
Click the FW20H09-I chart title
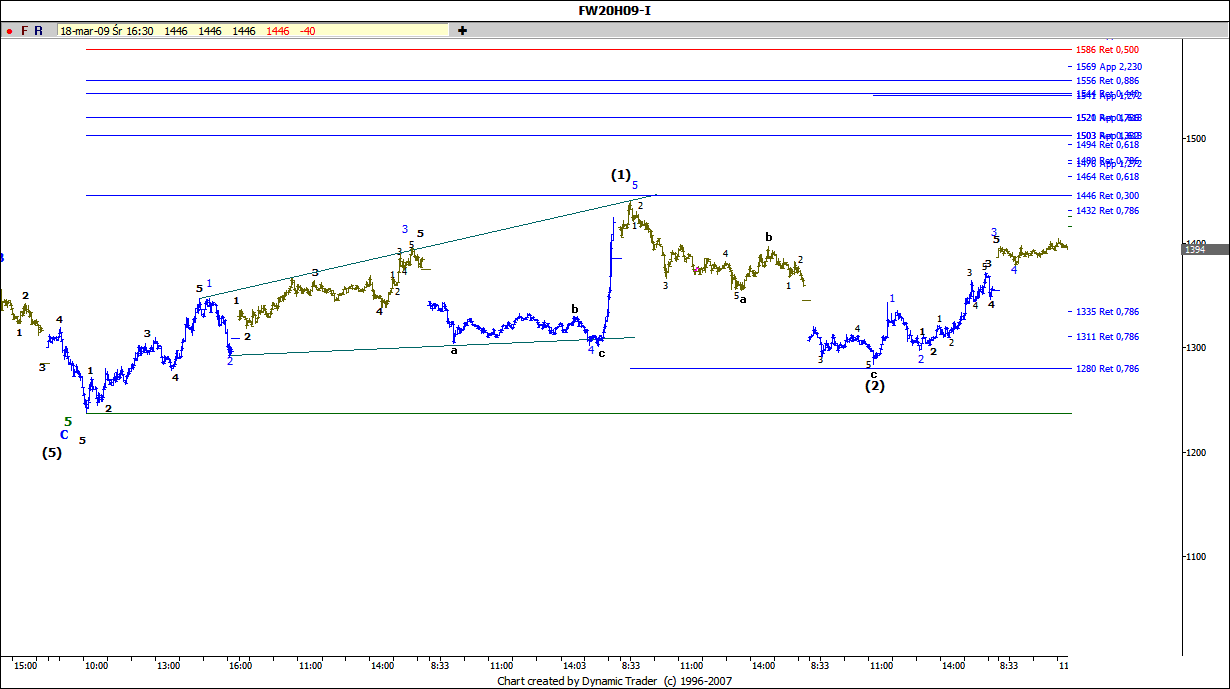pos(615,11)
